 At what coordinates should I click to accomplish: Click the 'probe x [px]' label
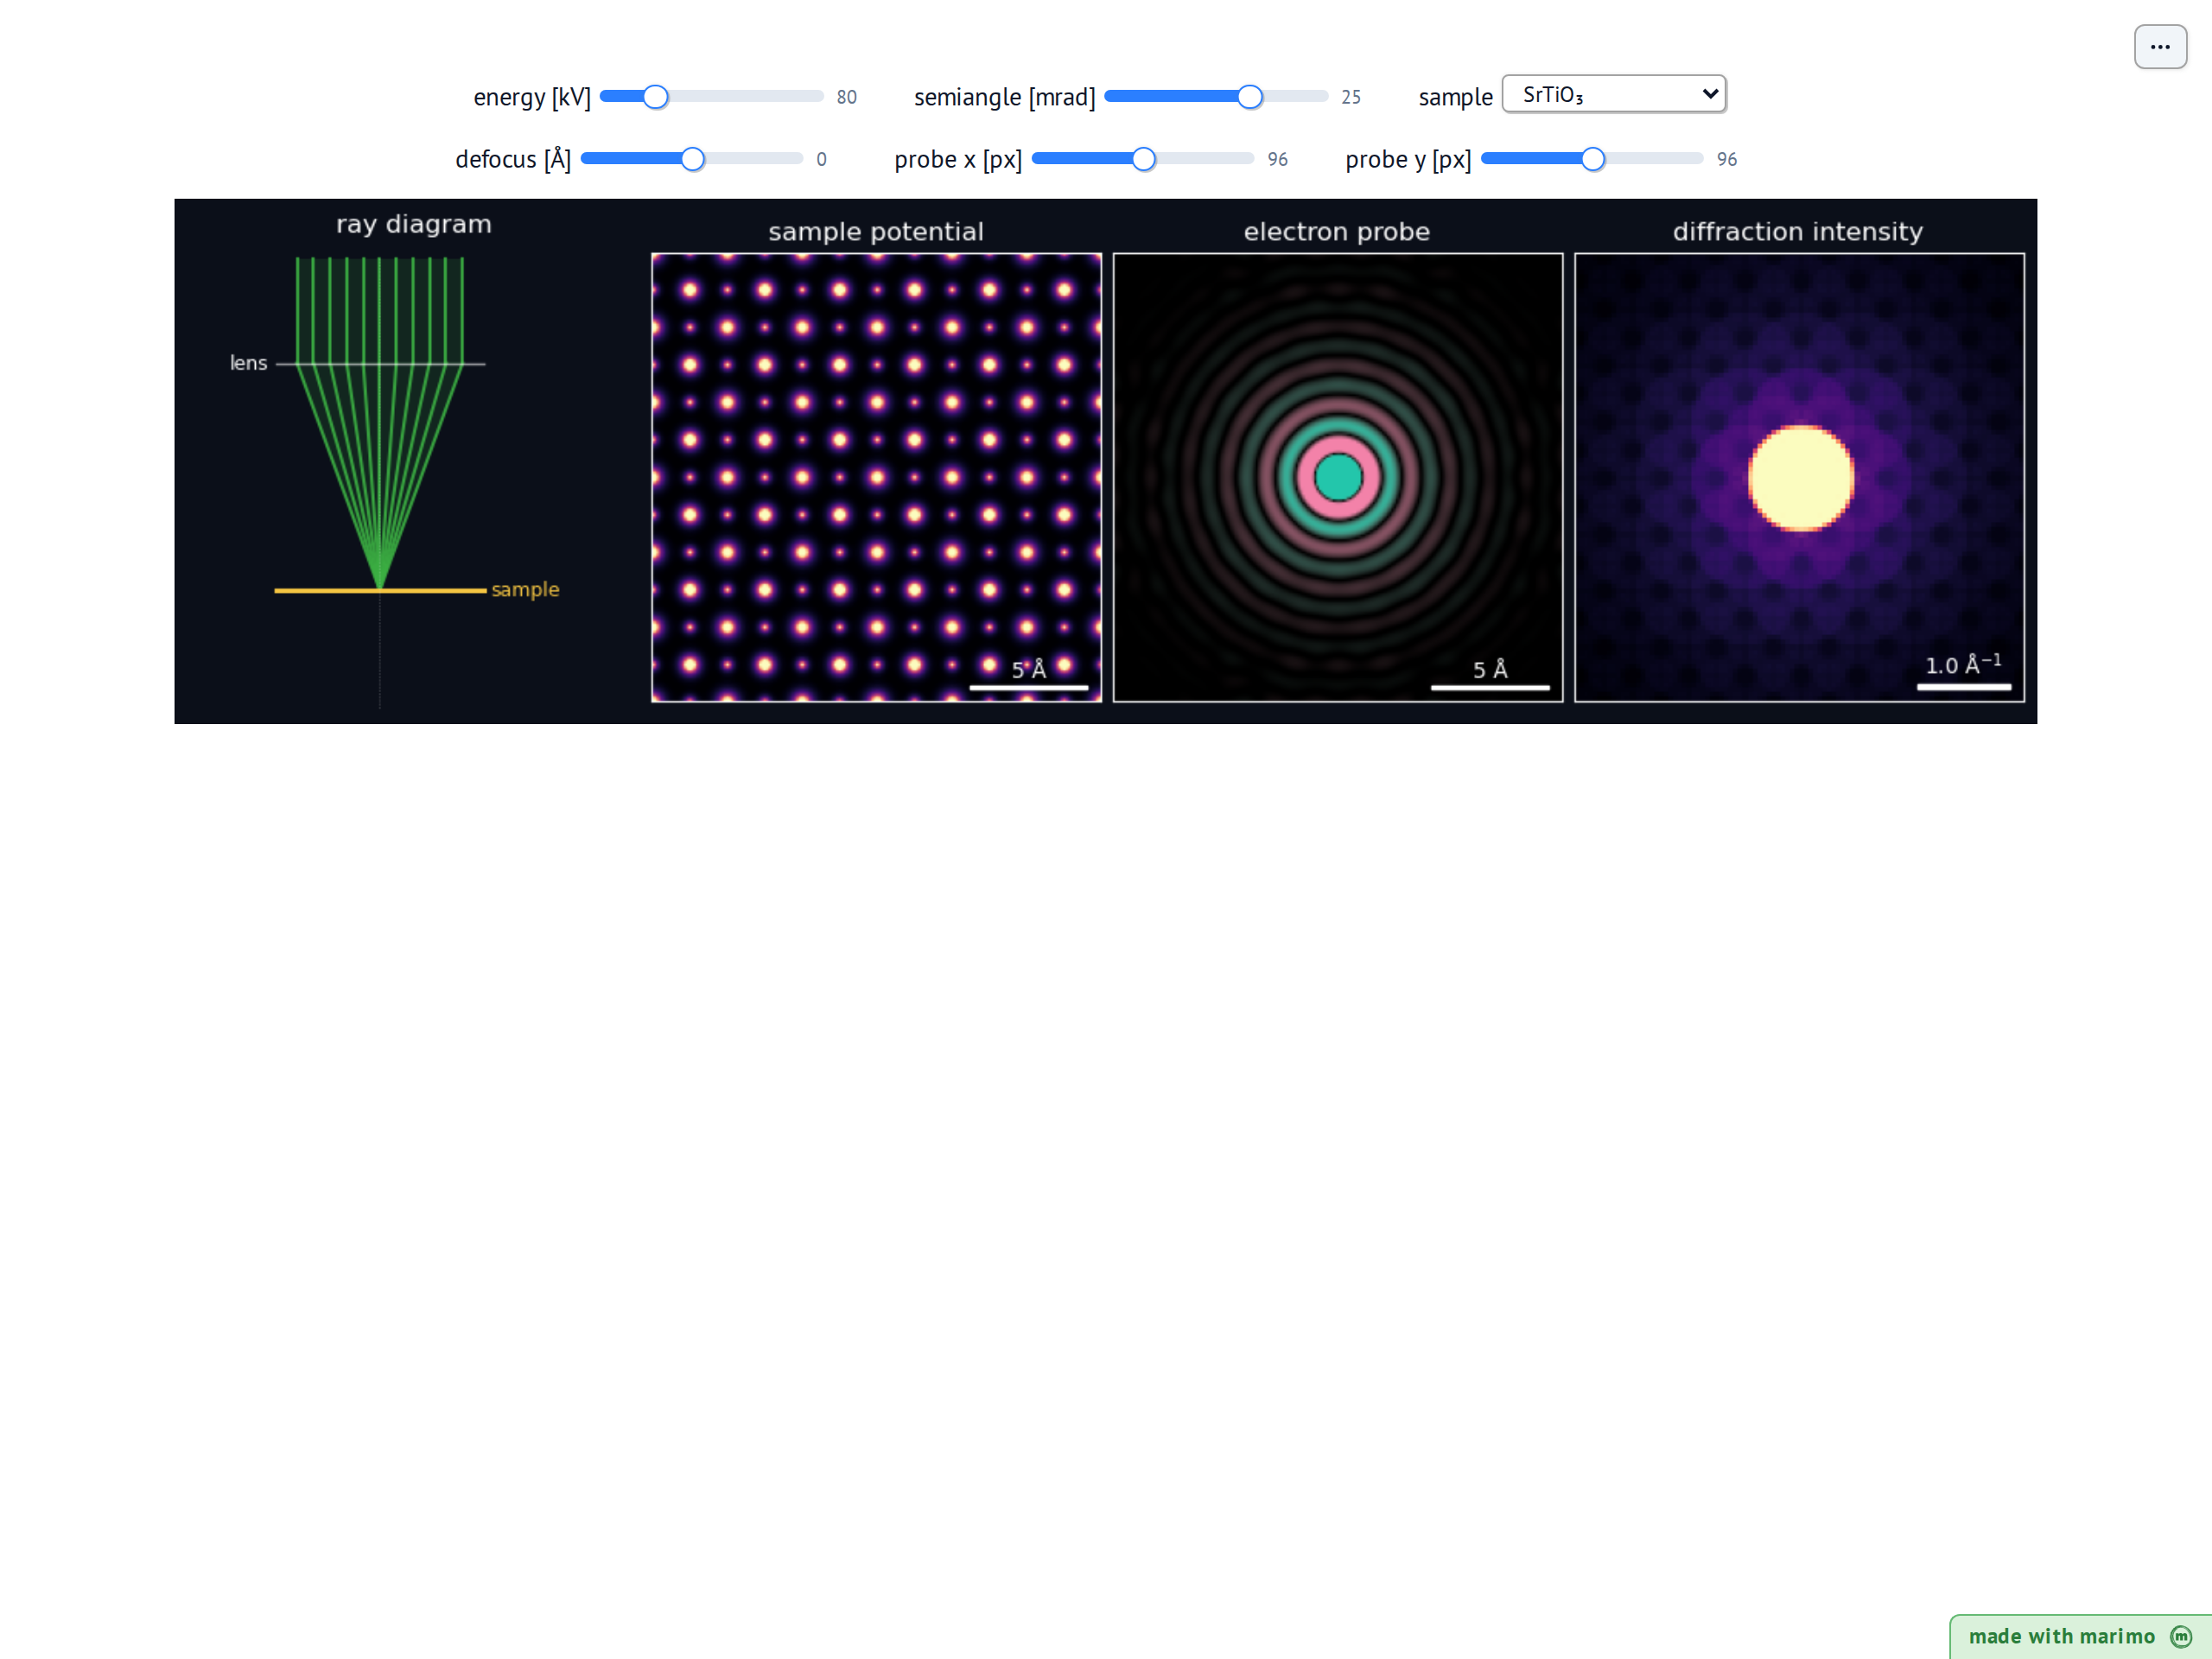tap(958, 159)
